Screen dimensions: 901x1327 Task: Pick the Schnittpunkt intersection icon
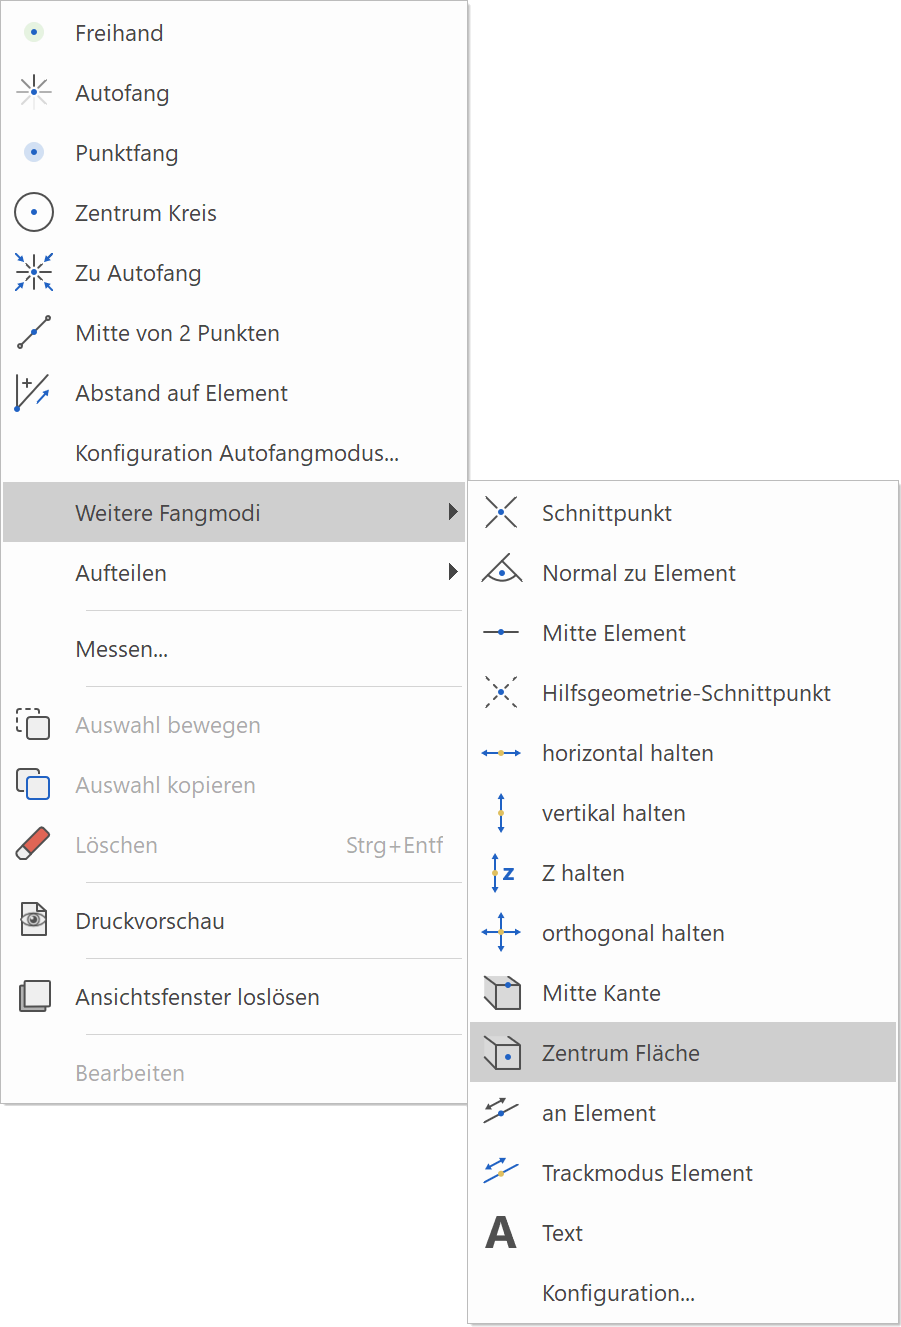501,513
